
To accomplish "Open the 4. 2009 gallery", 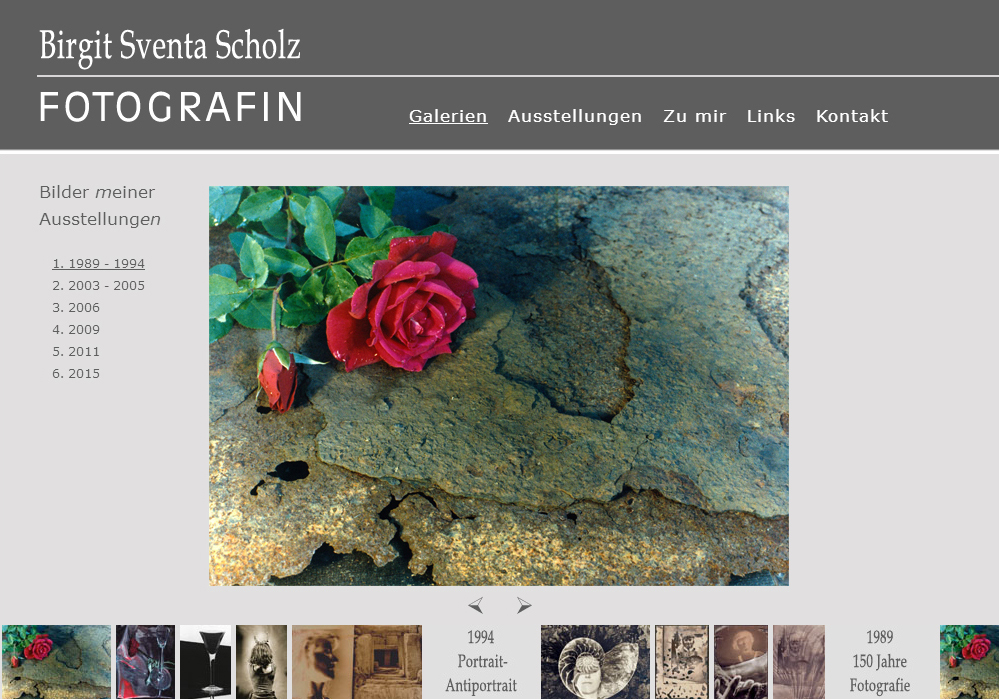I will click(76, 329).
